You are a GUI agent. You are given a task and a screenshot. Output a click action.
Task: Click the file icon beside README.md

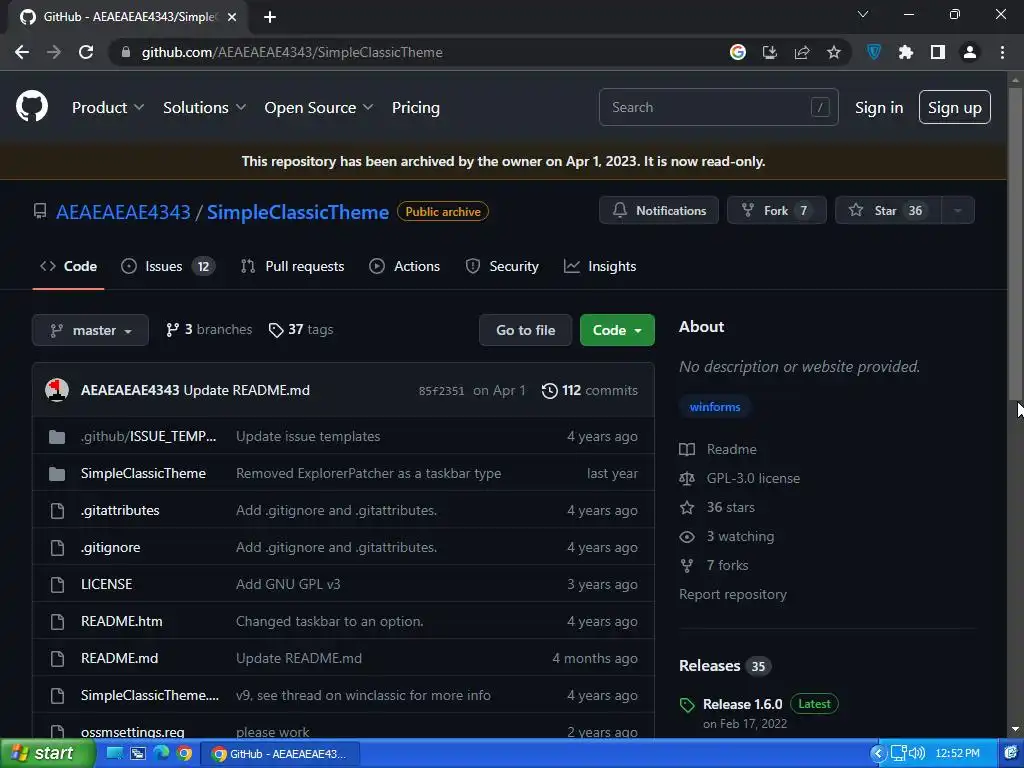coord(57,658)
